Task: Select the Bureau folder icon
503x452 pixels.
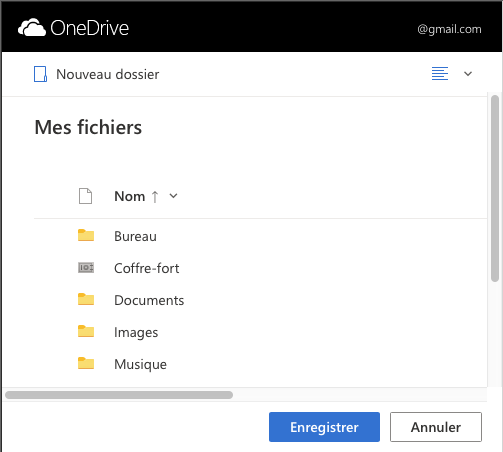Action: 86,235
